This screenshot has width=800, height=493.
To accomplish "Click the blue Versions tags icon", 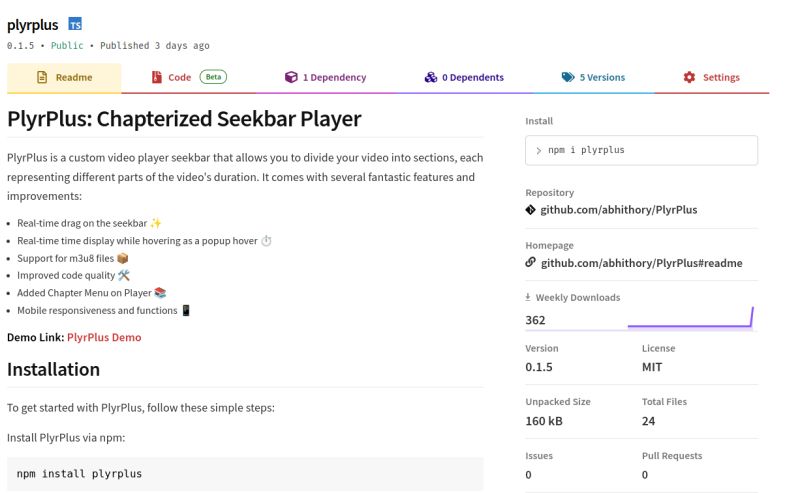I will pos(568,77).
